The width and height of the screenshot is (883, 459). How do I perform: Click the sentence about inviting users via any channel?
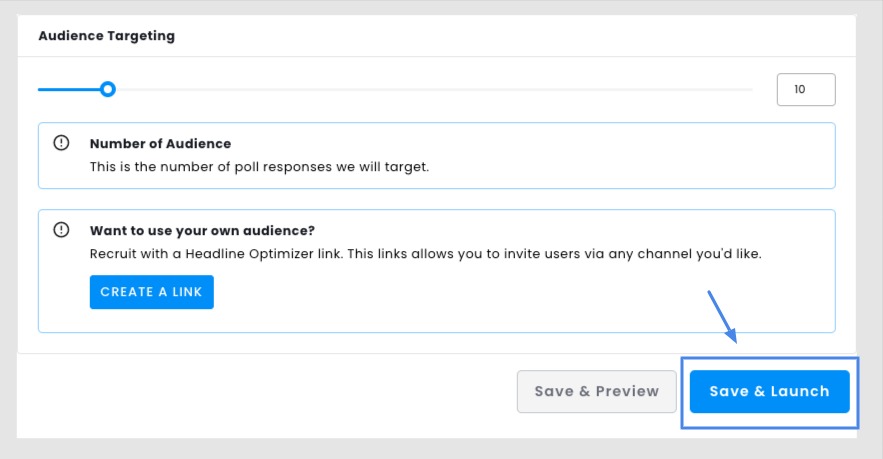pyautogui.click(x=554, y=253)
